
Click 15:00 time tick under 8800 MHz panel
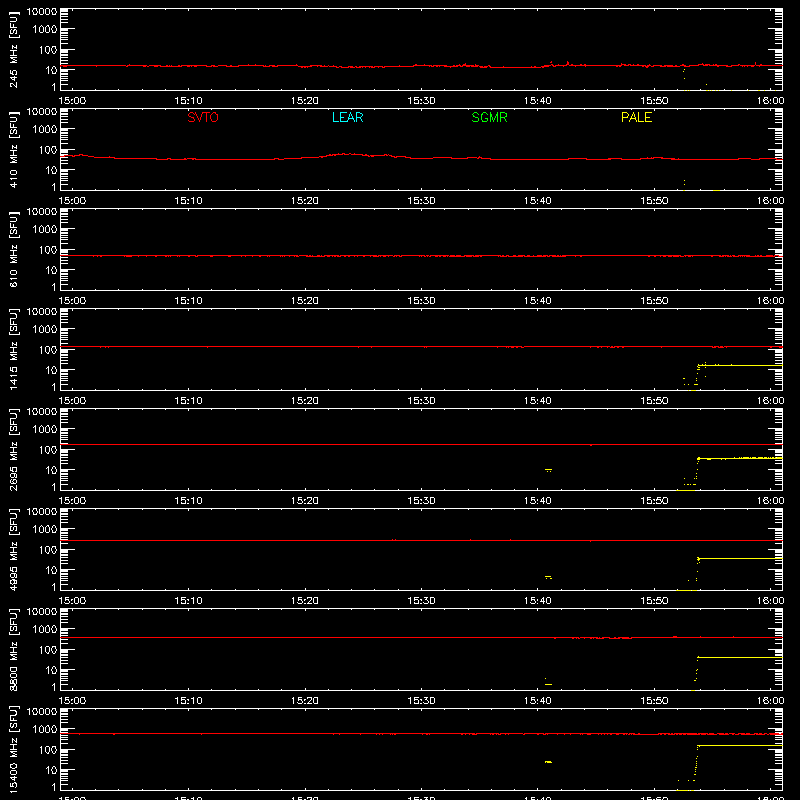coord(72,701)
